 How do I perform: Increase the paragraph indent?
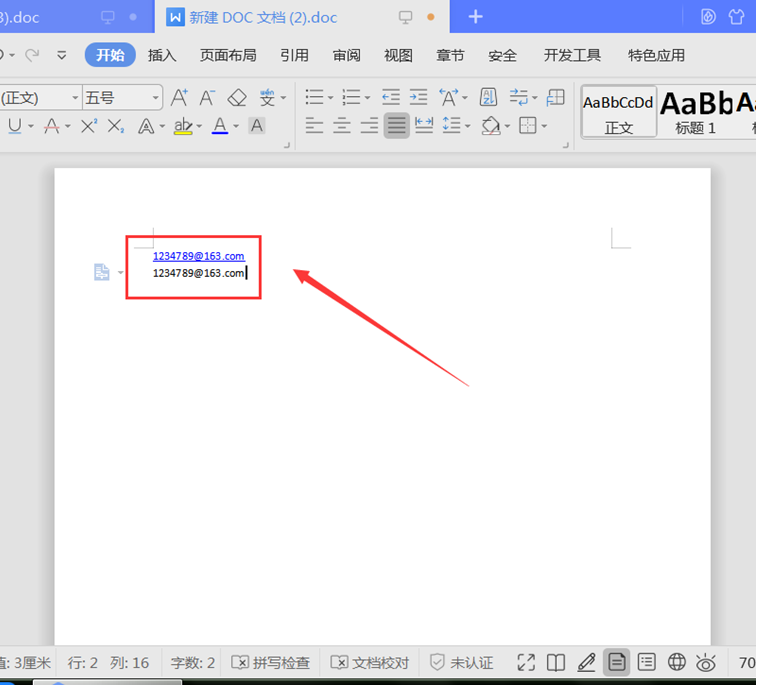click(x=418, y=98)
